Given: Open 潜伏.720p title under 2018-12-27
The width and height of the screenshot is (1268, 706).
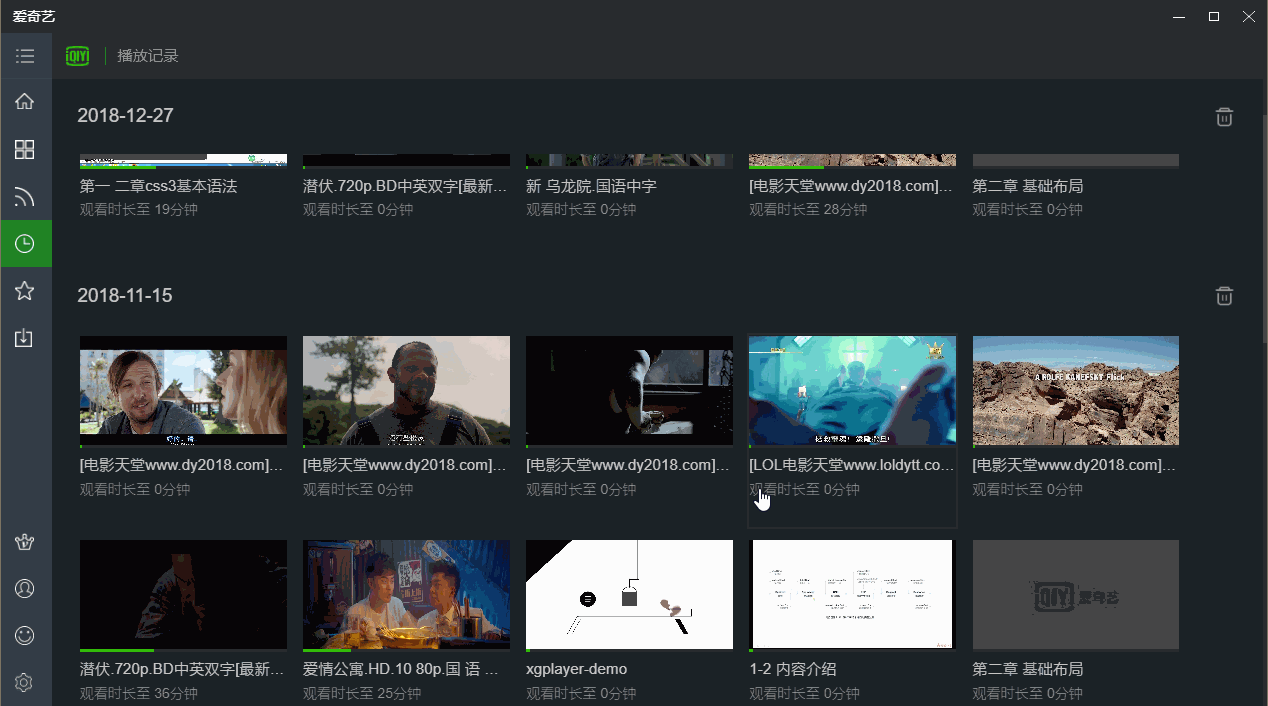Looking at the screenshot, I should [405, 186].
